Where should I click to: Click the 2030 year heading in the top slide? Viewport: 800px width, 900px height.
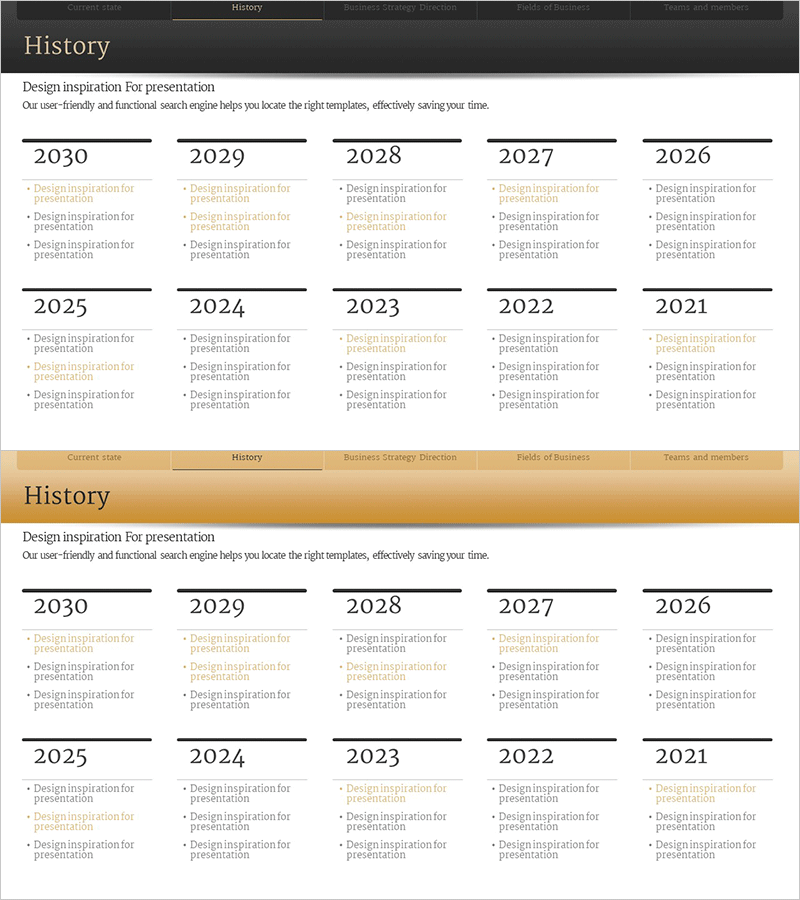tap(61, 157)
